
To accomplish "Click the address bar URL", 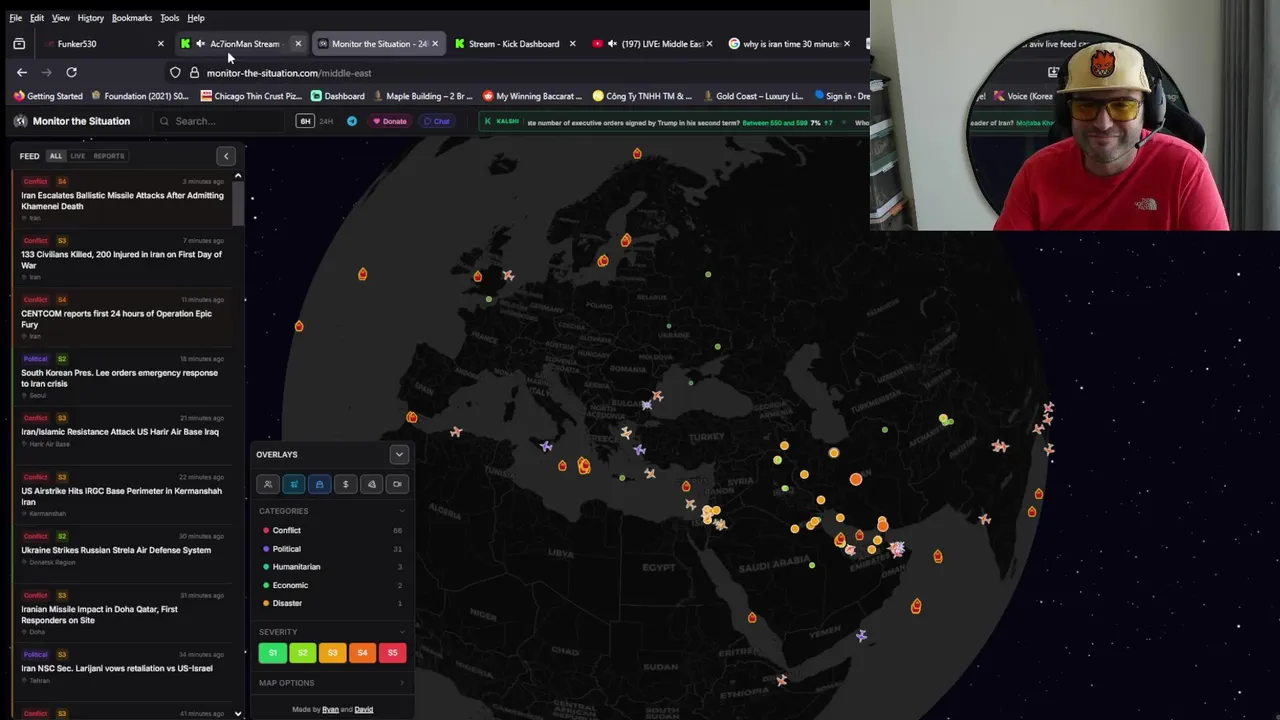I will pyautogui.click(x=289, y=73).
